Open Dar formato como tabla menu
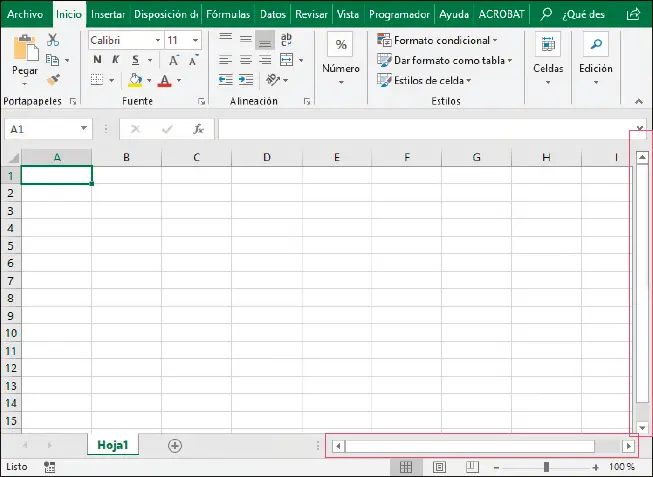 pyautogui.click(x=444, y=60)
